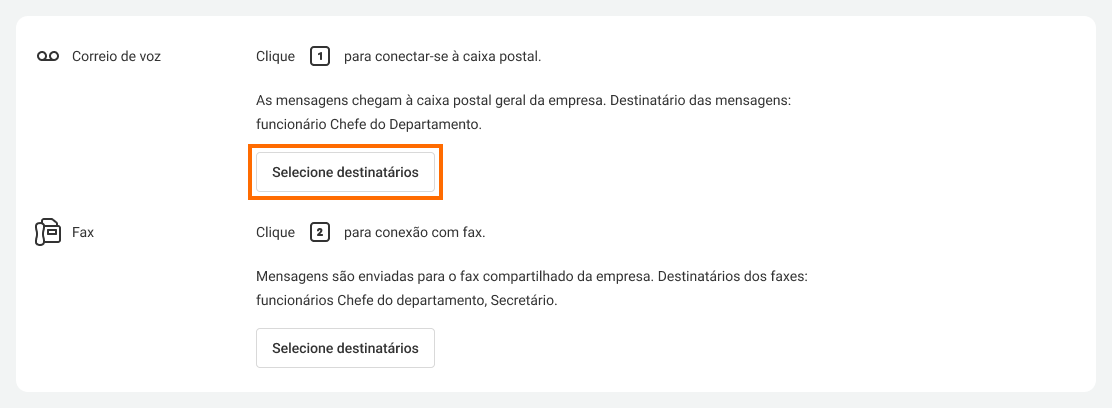Select recipients for Fax messages
Image resolution: width=1112 pixels, height=408 pixels.
(345, 348)
